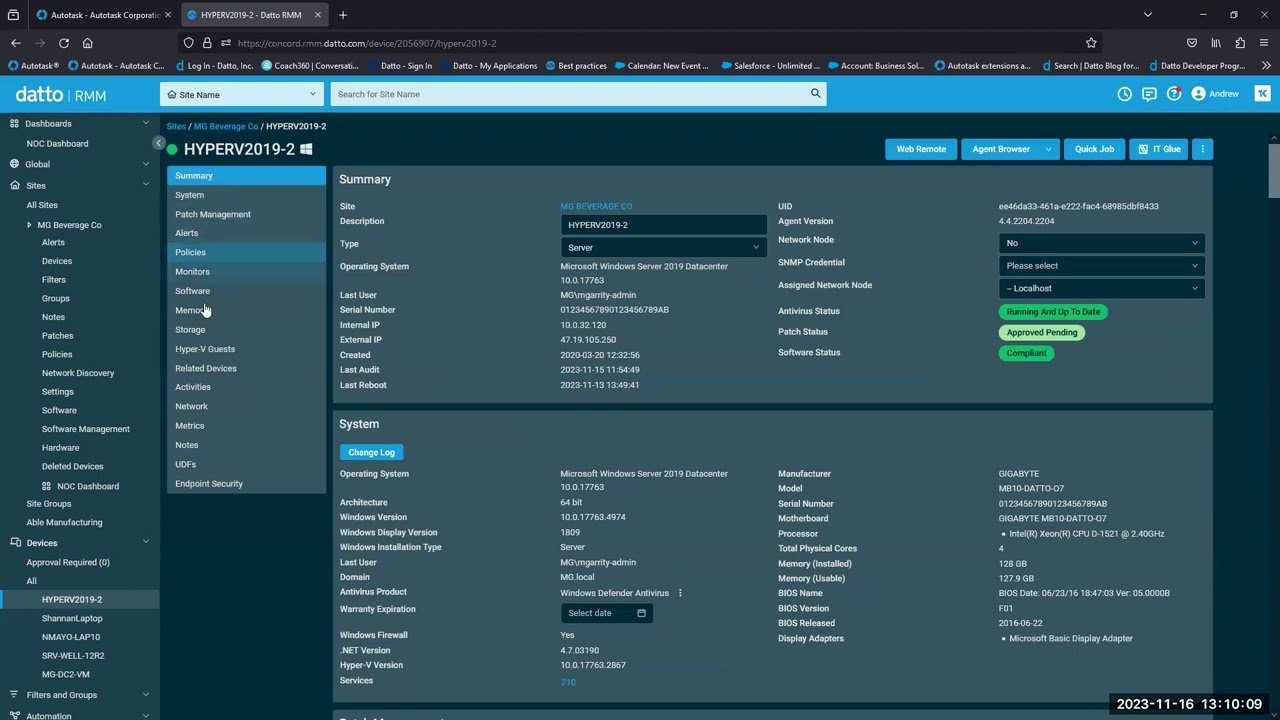The height and width of the screenshot is (720, 1280).
Task: Open the browser extensions icon
Action: tap(1240, 43)
